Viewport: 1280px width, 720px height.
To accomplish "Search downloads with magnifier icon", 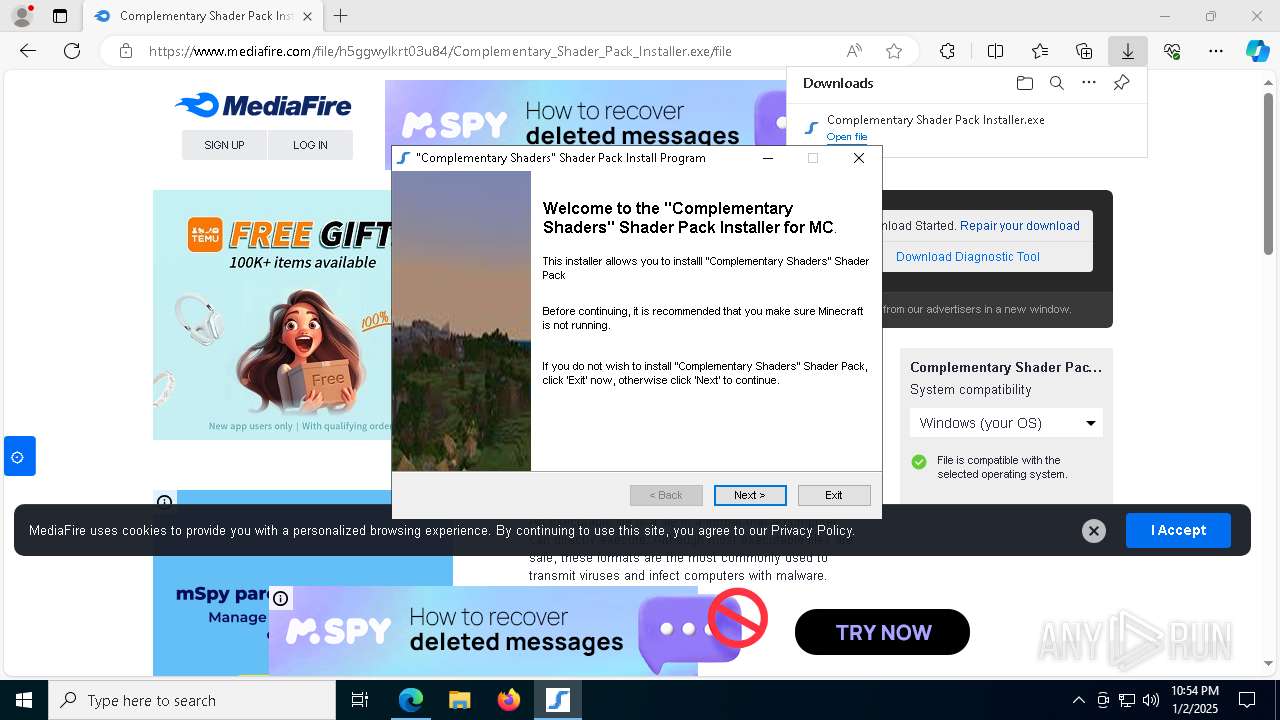I will [1057, 83].
